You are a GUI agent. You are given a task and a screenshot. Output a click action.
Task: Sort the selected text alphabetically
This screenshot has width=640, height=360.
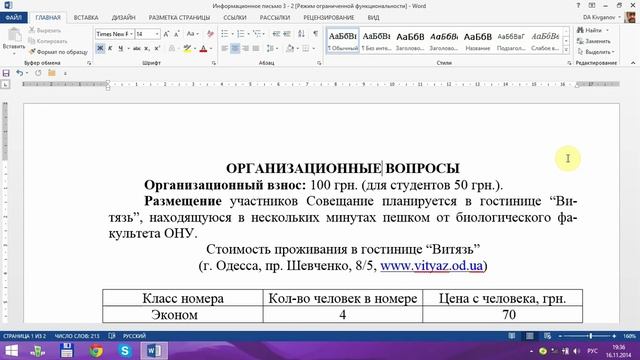coord(301,34)
